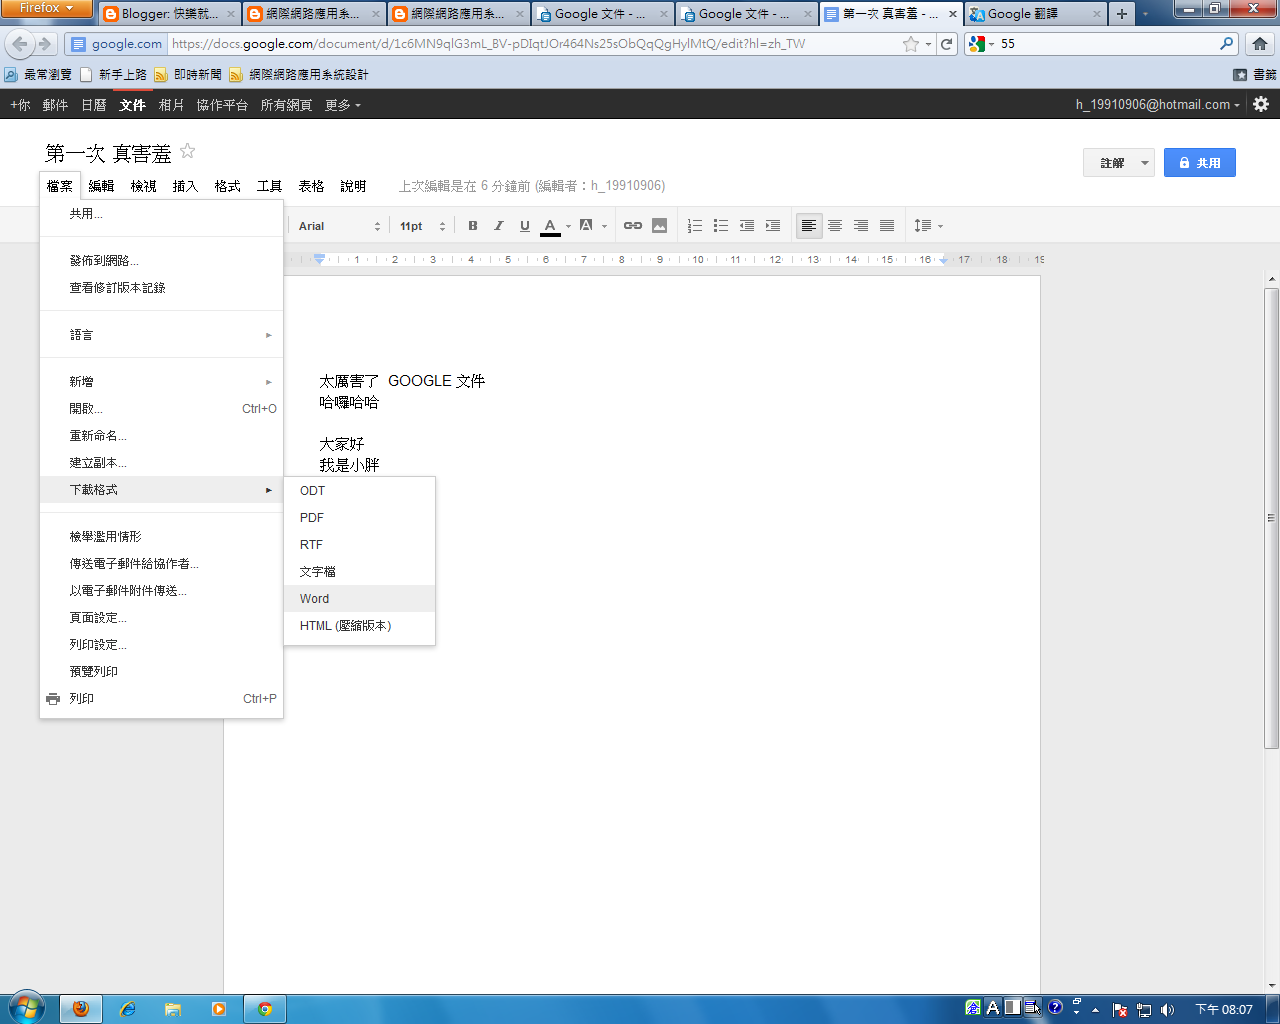Open text color picker
The height and width of the screenshot is (1024, 1280).
[x=555, y=226]
